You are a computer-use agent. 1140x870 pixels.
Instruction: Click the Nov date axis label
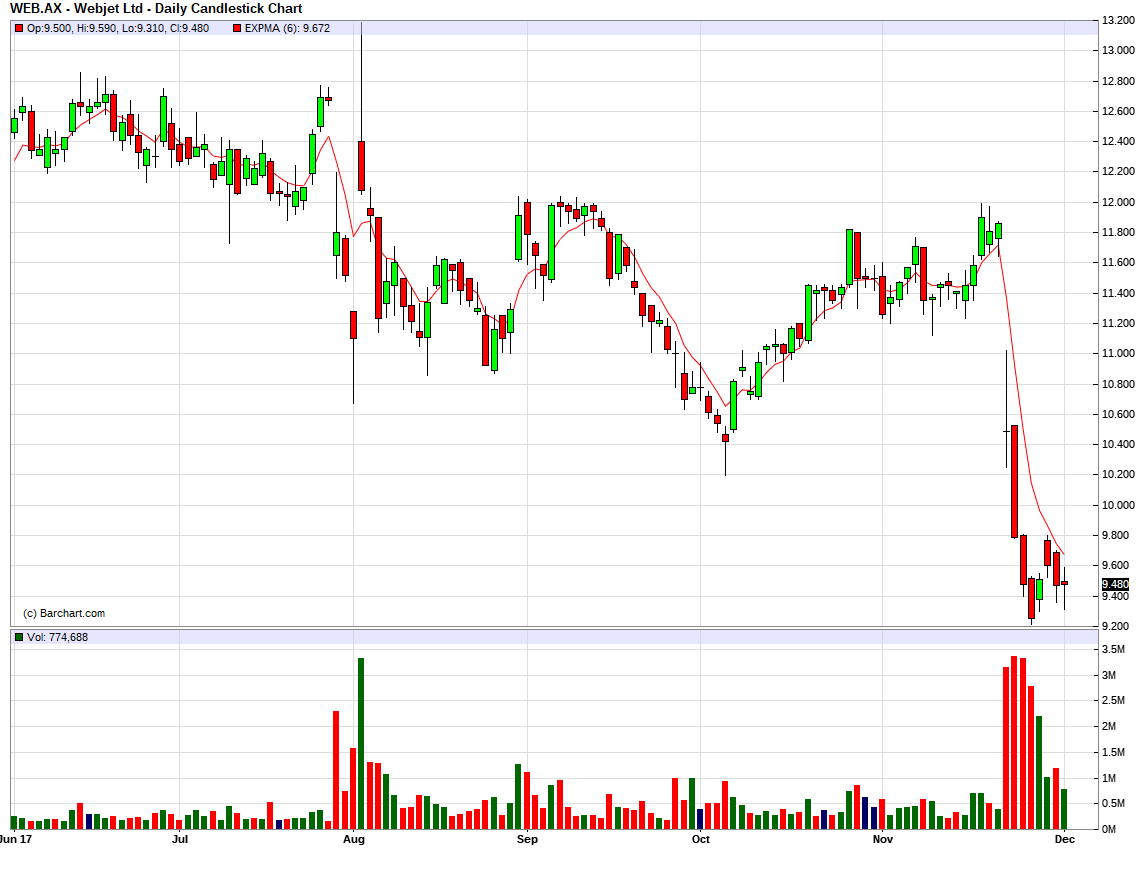883,839
